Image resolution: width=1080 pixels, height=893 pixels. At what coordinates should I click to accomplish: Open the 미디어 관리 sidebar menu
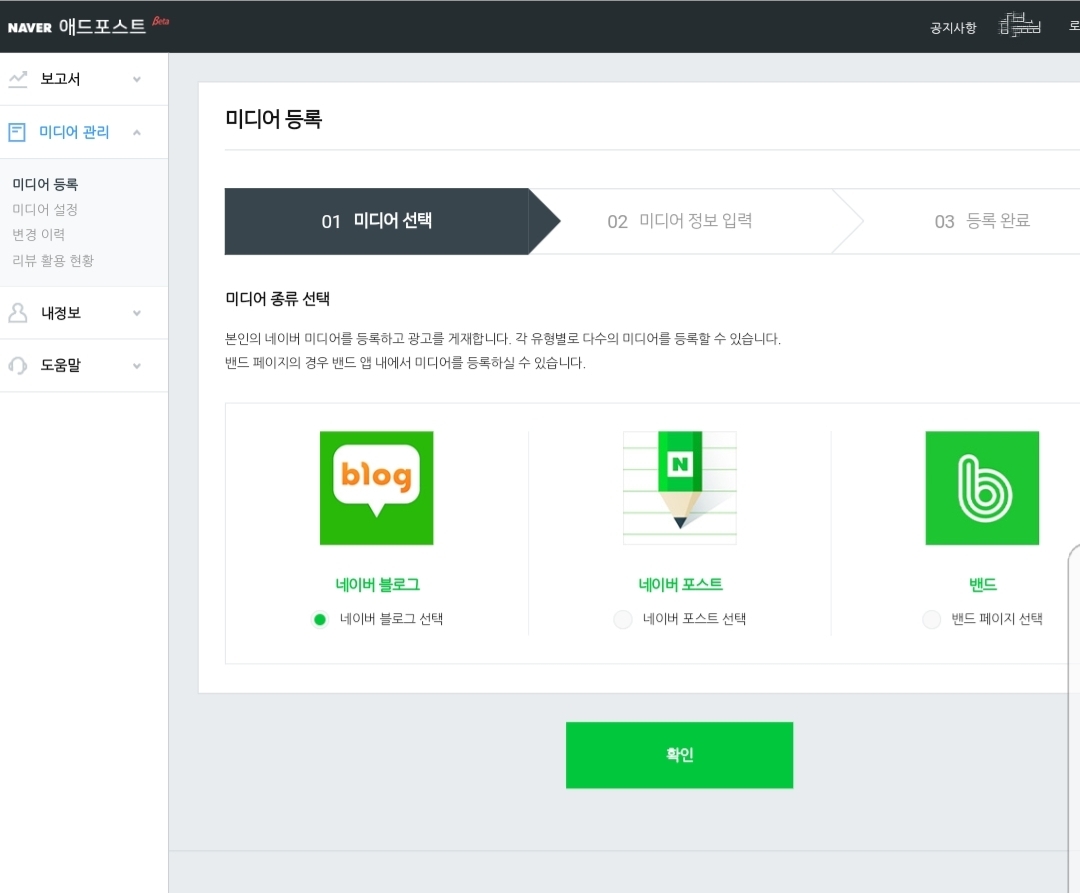[84, 132]
